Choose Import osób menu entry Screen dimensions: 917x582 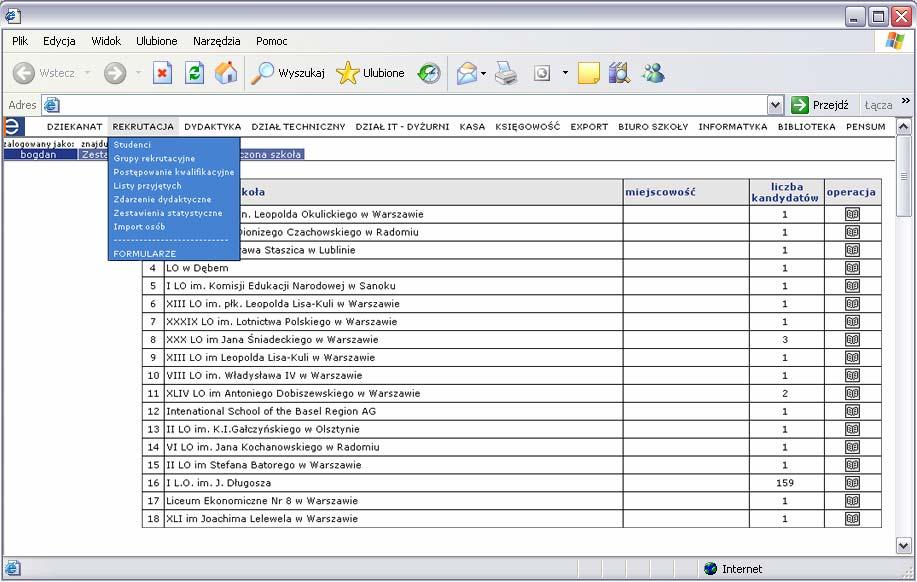[139, 226]
